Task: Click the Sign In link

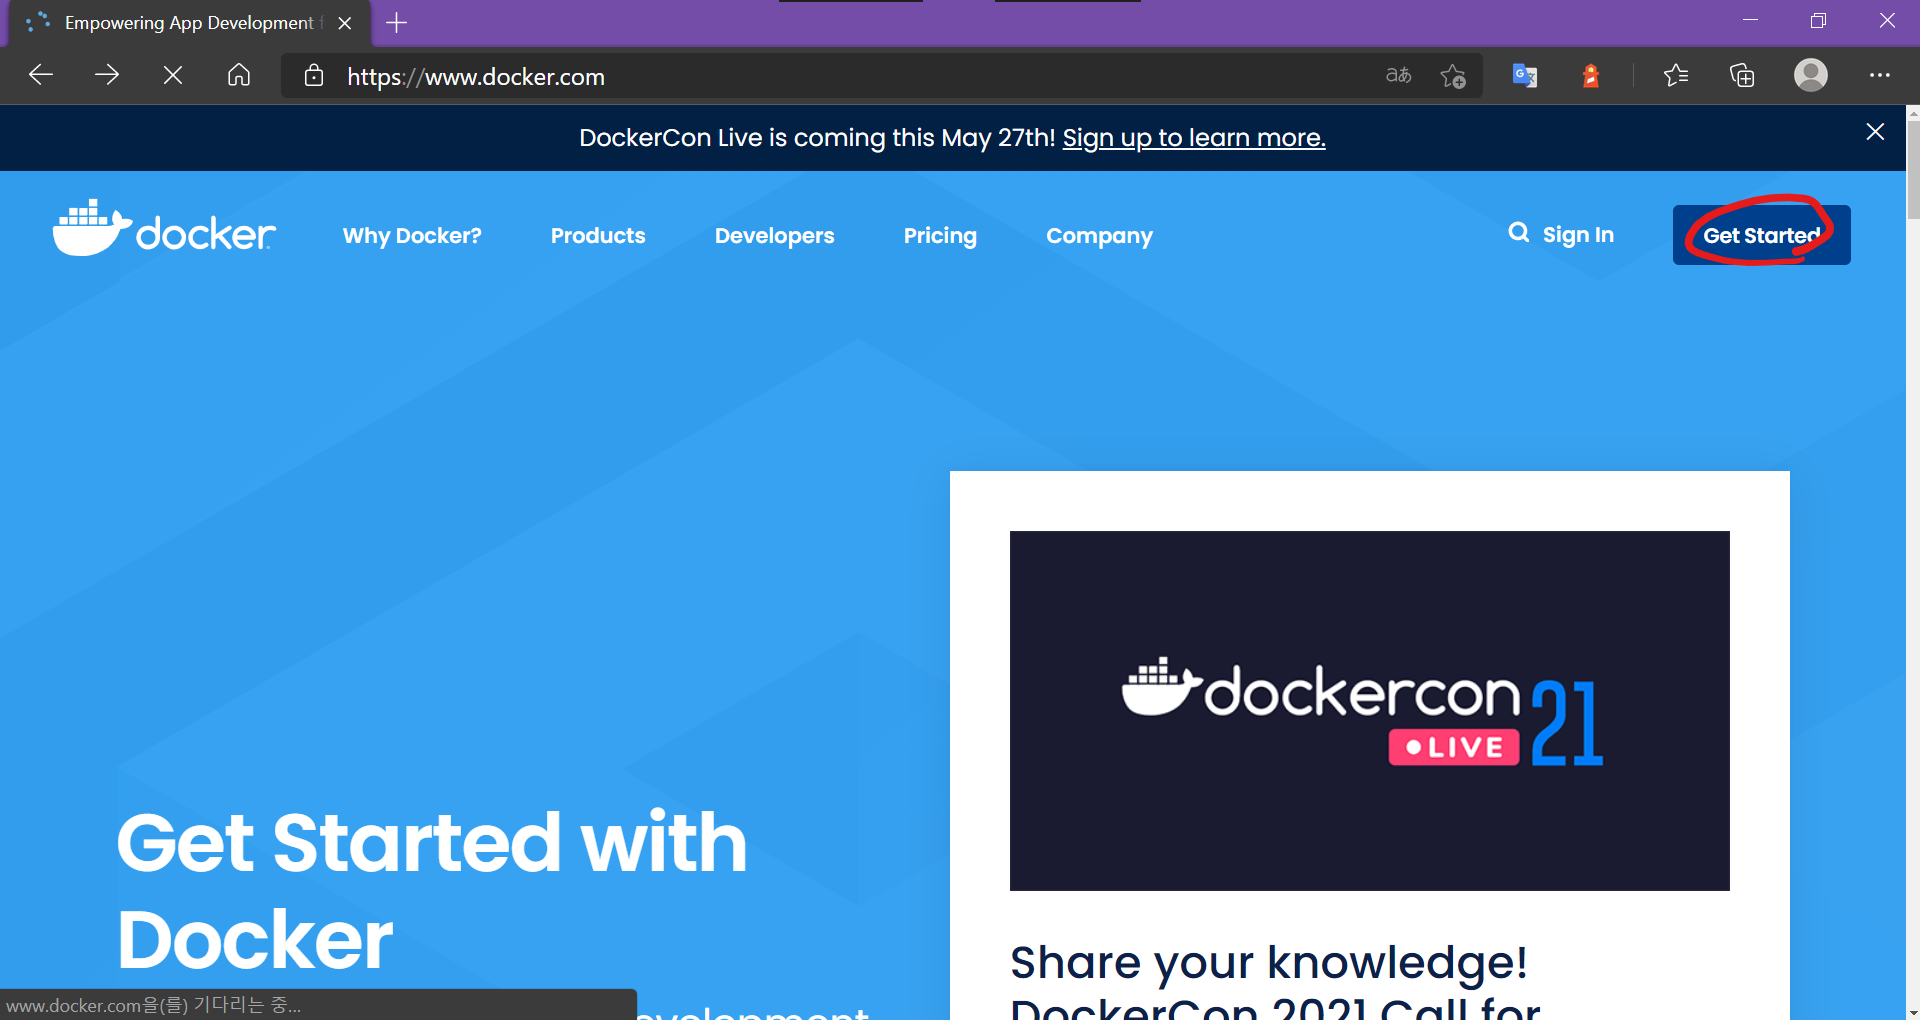Action: (x=1578, y=235)
